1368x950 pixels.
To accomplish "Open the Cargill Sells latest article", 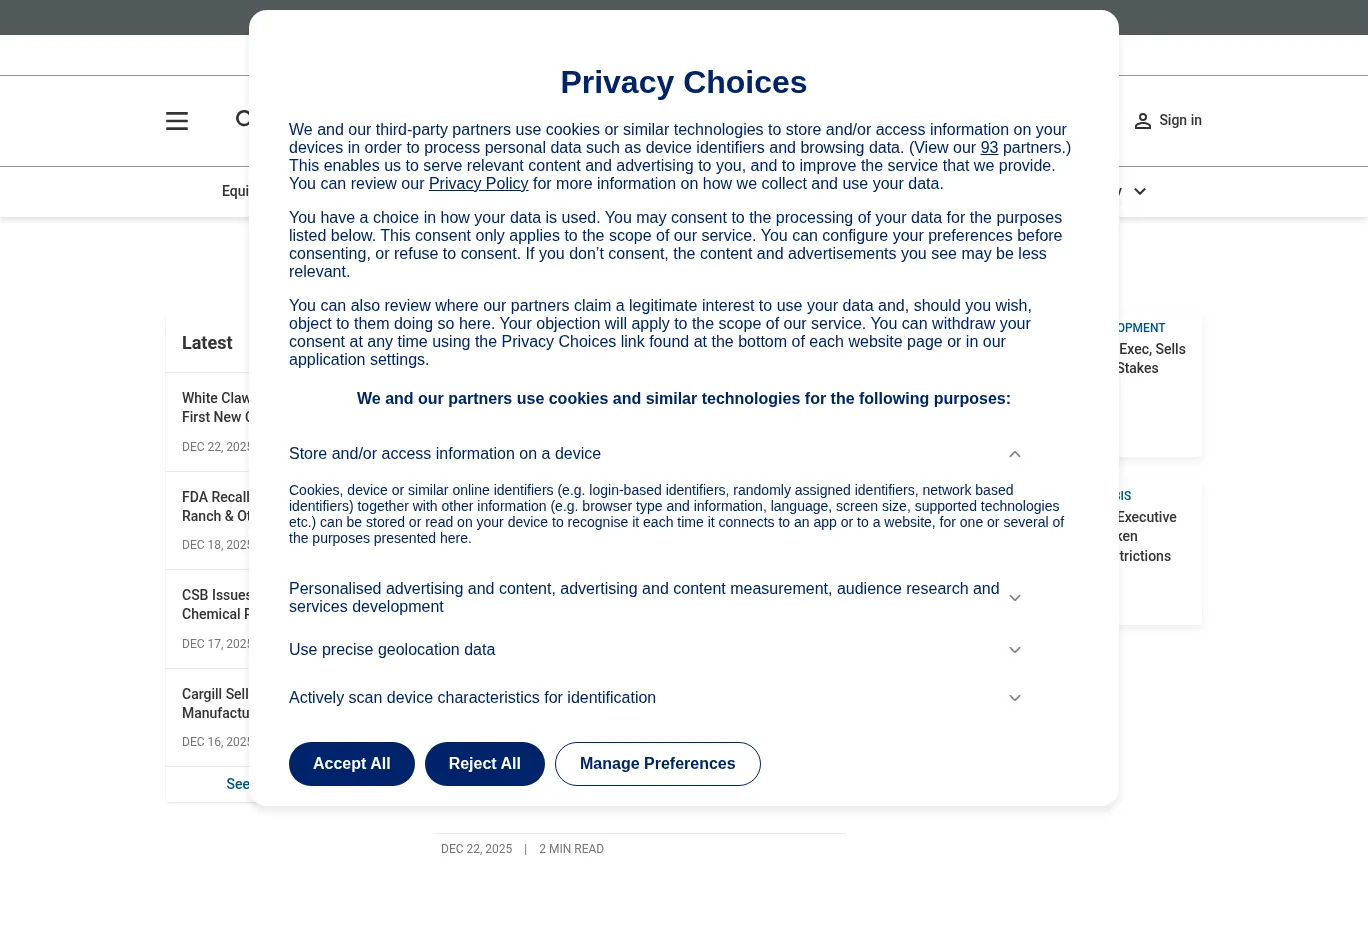I will 216,703.
